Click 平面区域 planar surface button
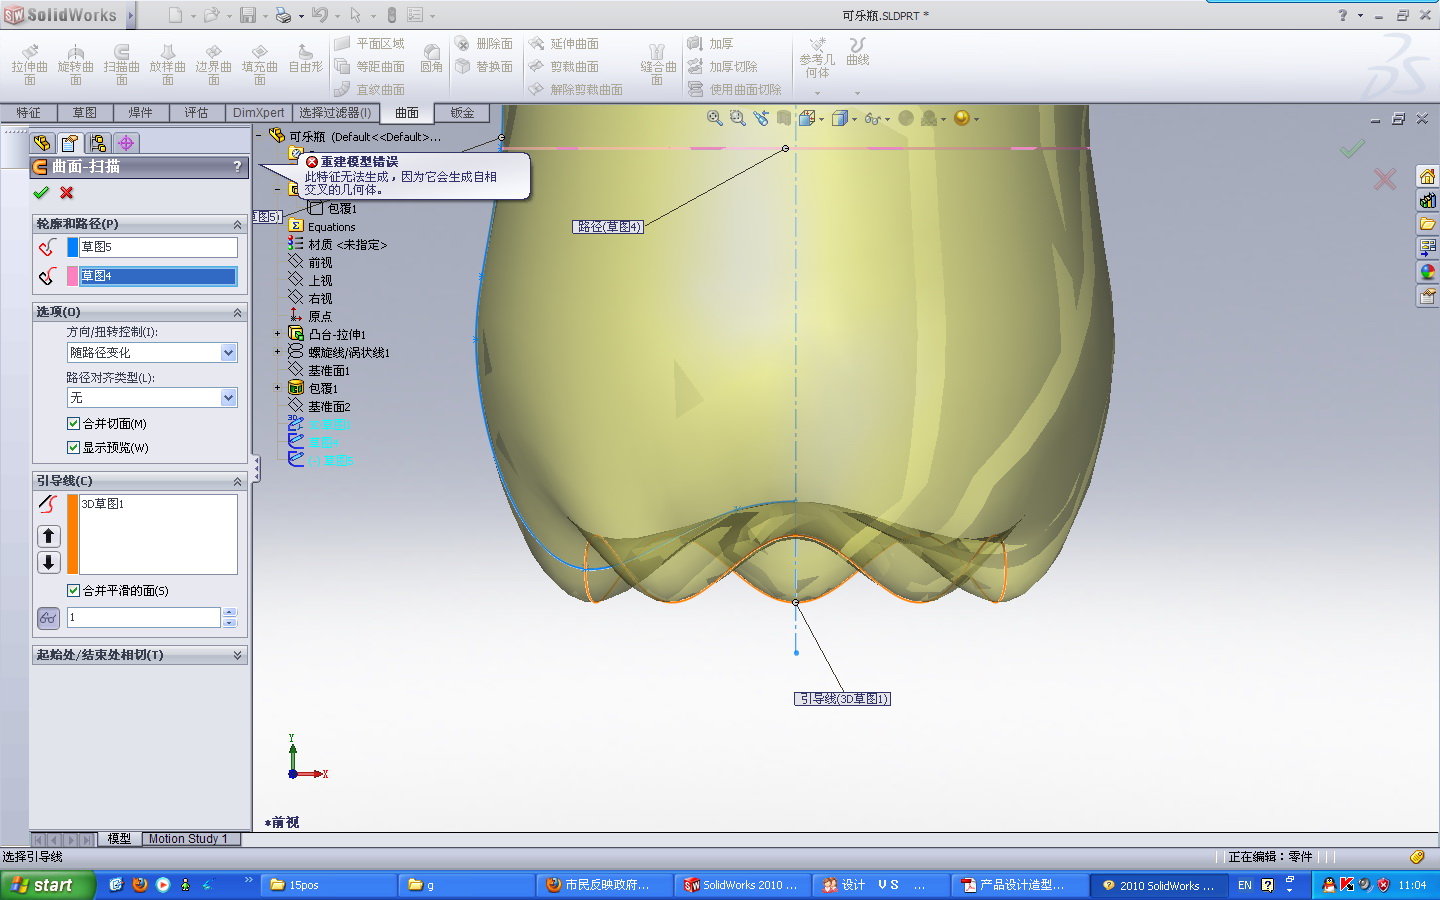 click(370, 43)
